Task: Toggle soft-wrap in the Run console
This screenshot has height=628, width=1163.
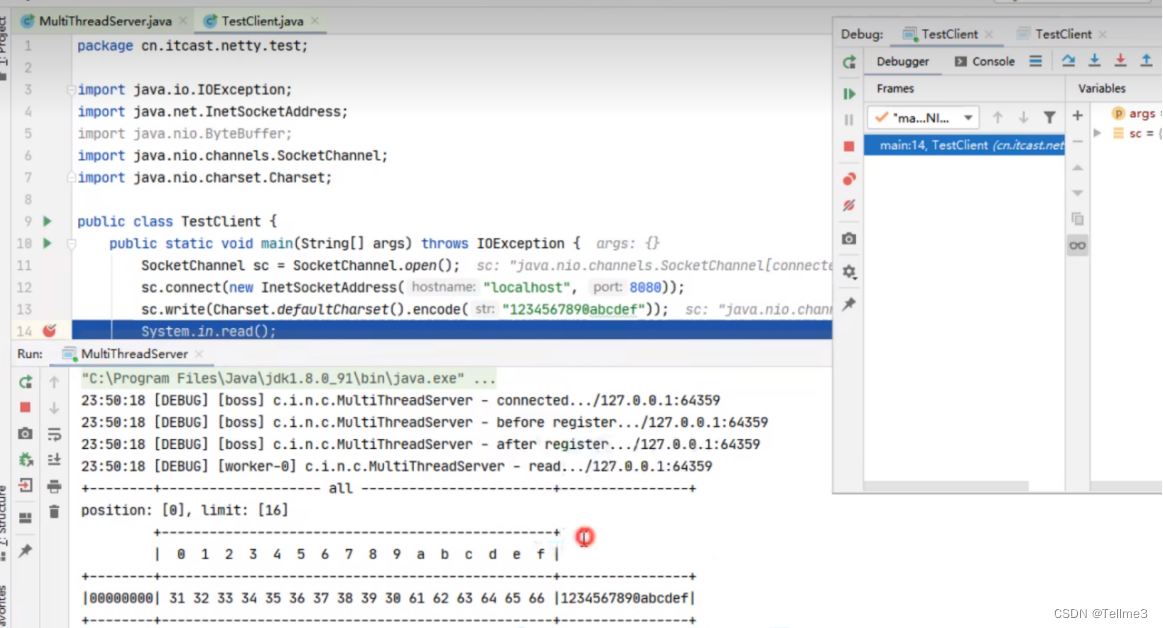Action: click(54, 434)
